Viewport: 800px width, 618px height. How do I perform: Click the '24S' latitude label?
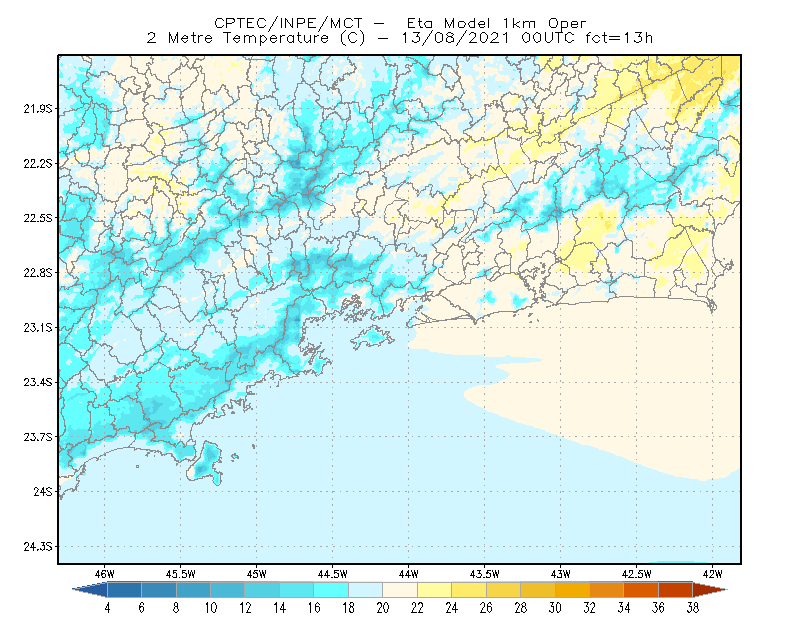pos(43,491)
